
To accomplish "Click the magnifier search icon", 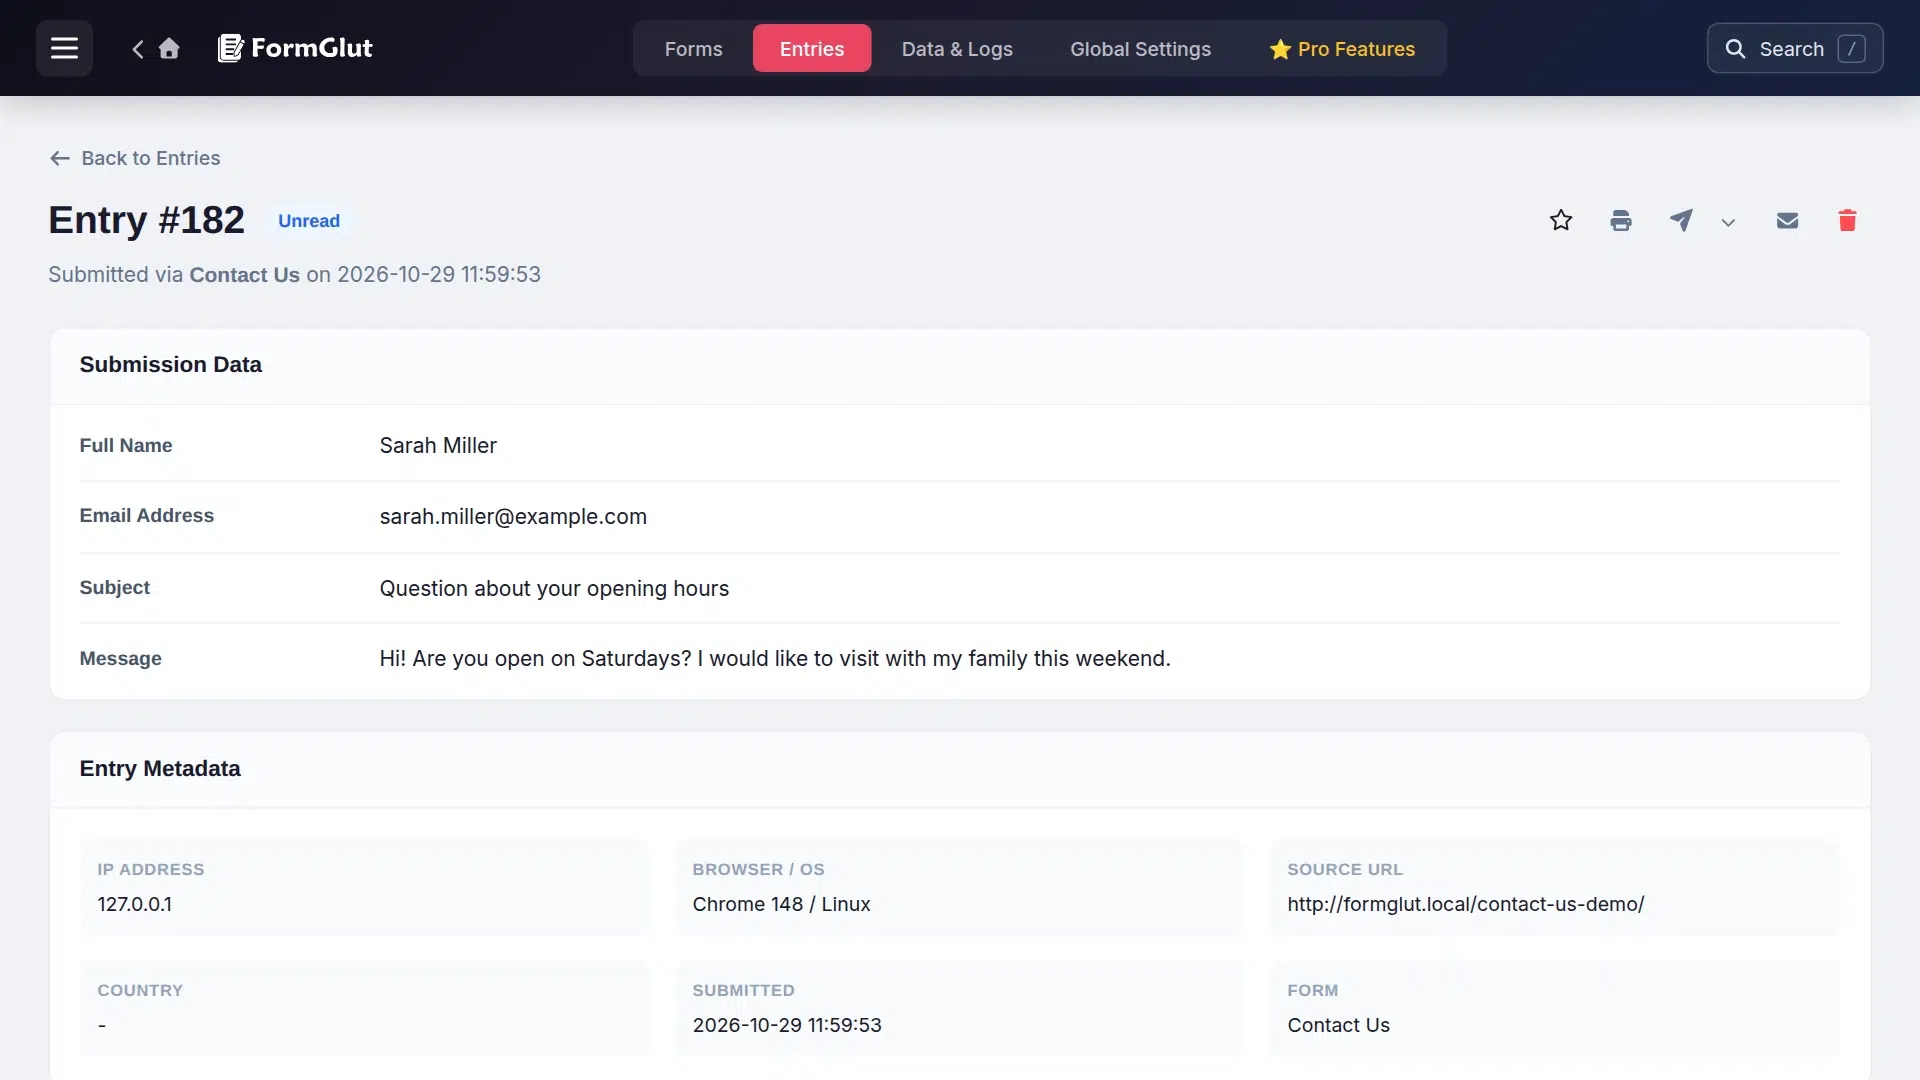I will point(1735,49).
